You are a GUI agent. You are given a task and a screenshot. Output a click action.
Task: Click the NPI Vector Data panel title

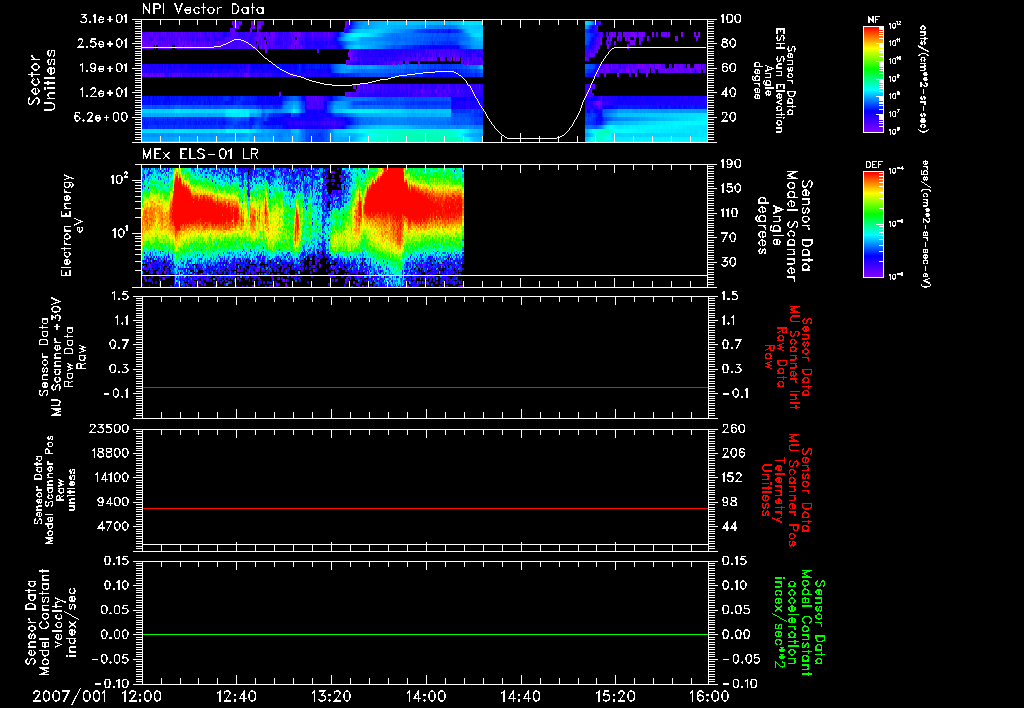coord(203,9)
